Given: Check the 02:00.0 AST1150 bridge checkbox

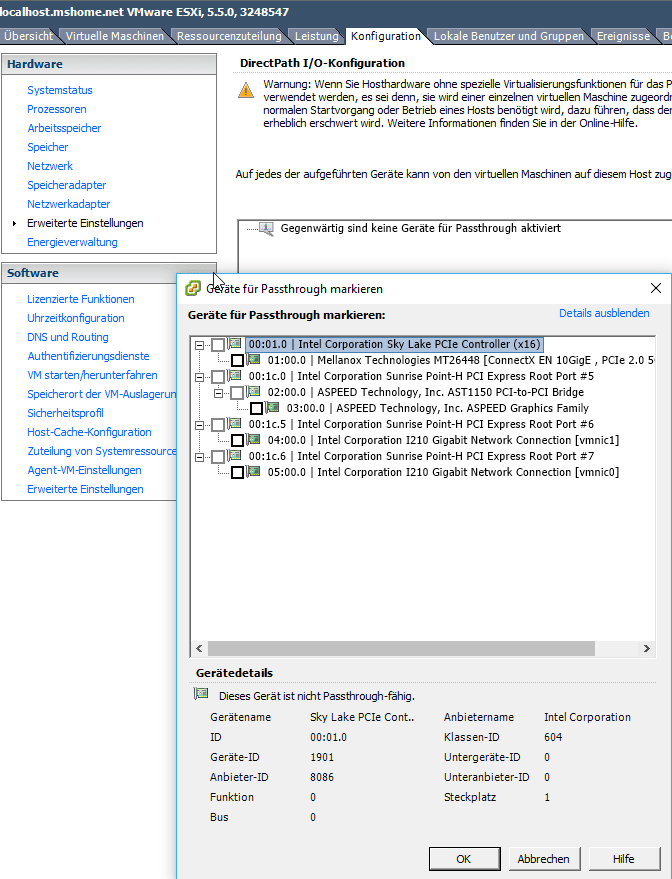Looking at the screenshot, I should [x=238, y=392].
